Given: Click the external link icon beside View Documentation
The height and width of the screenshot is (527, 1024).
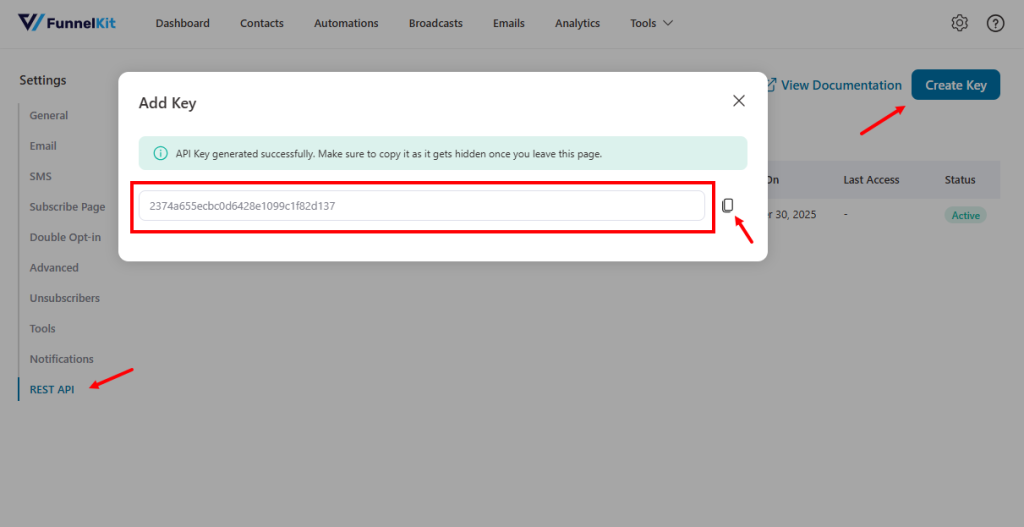Looking at the screenshot, I should pyautogui.click(x=771, y=85).
